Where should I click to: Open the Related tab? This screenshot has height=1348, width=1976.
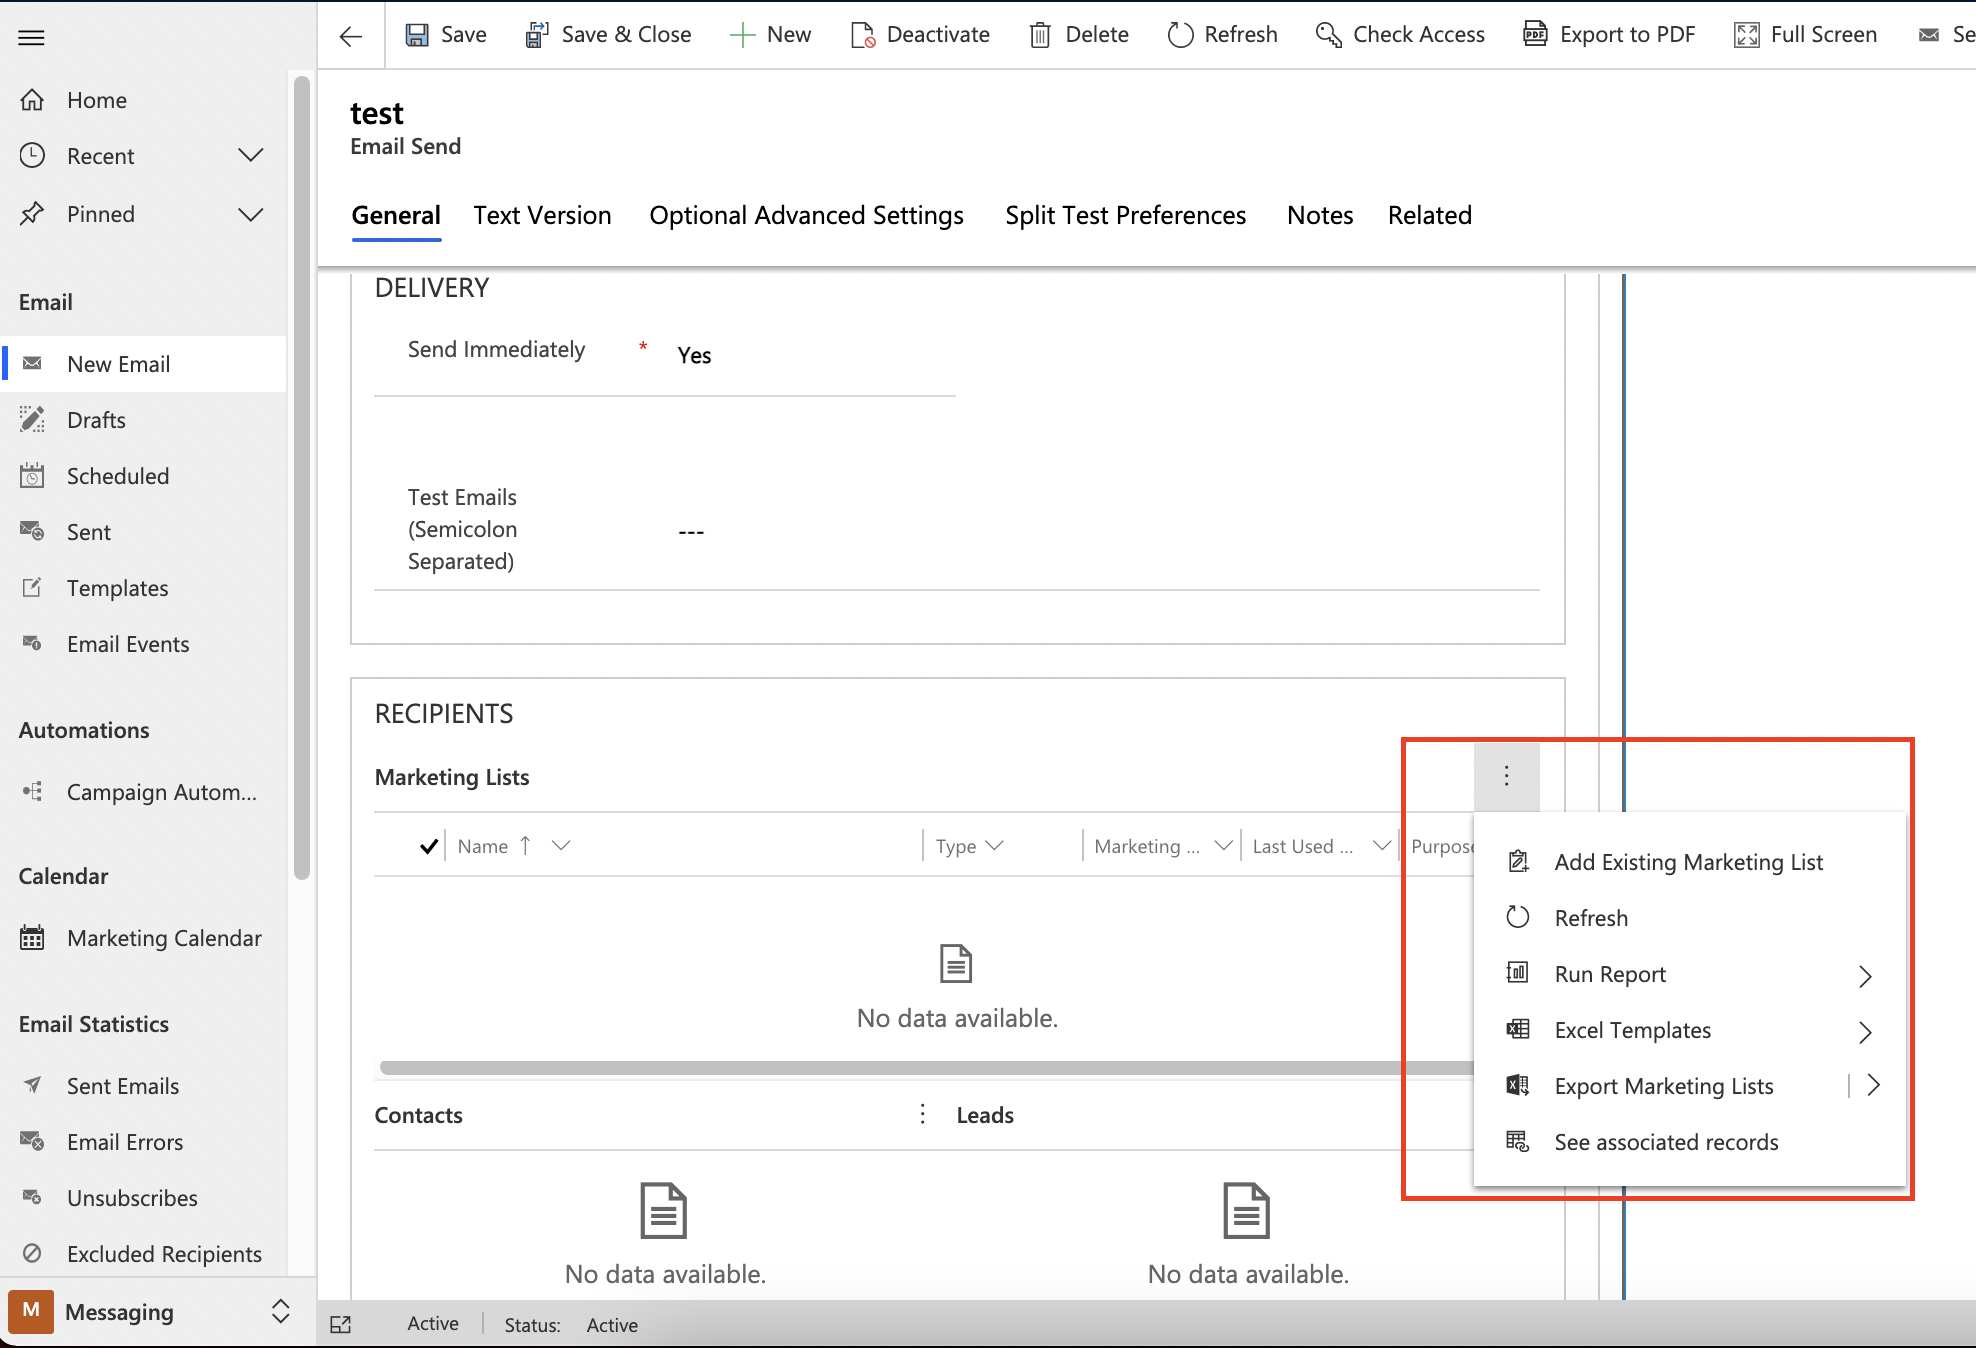1429,215
